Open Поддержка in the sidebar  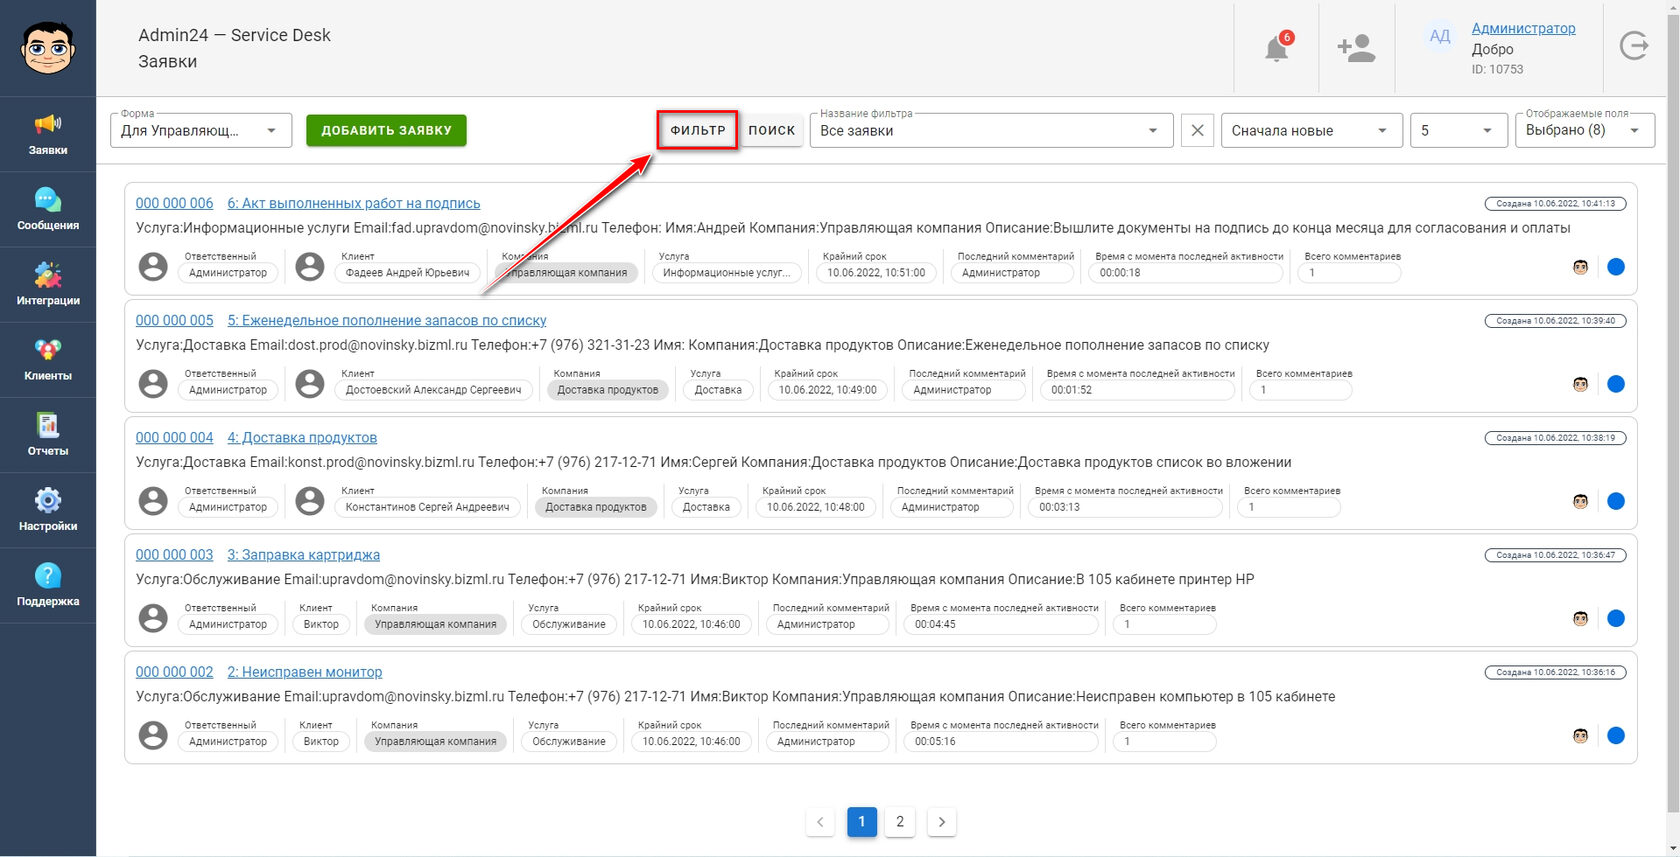(x=48, y=585)
